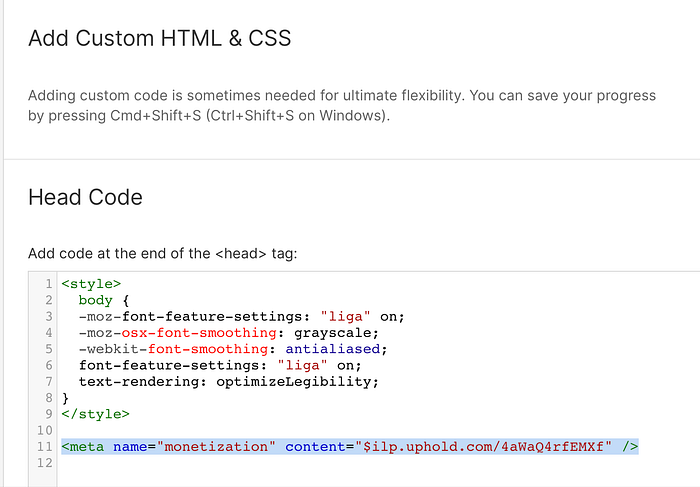Click the body selector on line 2

tap(96, 300)
